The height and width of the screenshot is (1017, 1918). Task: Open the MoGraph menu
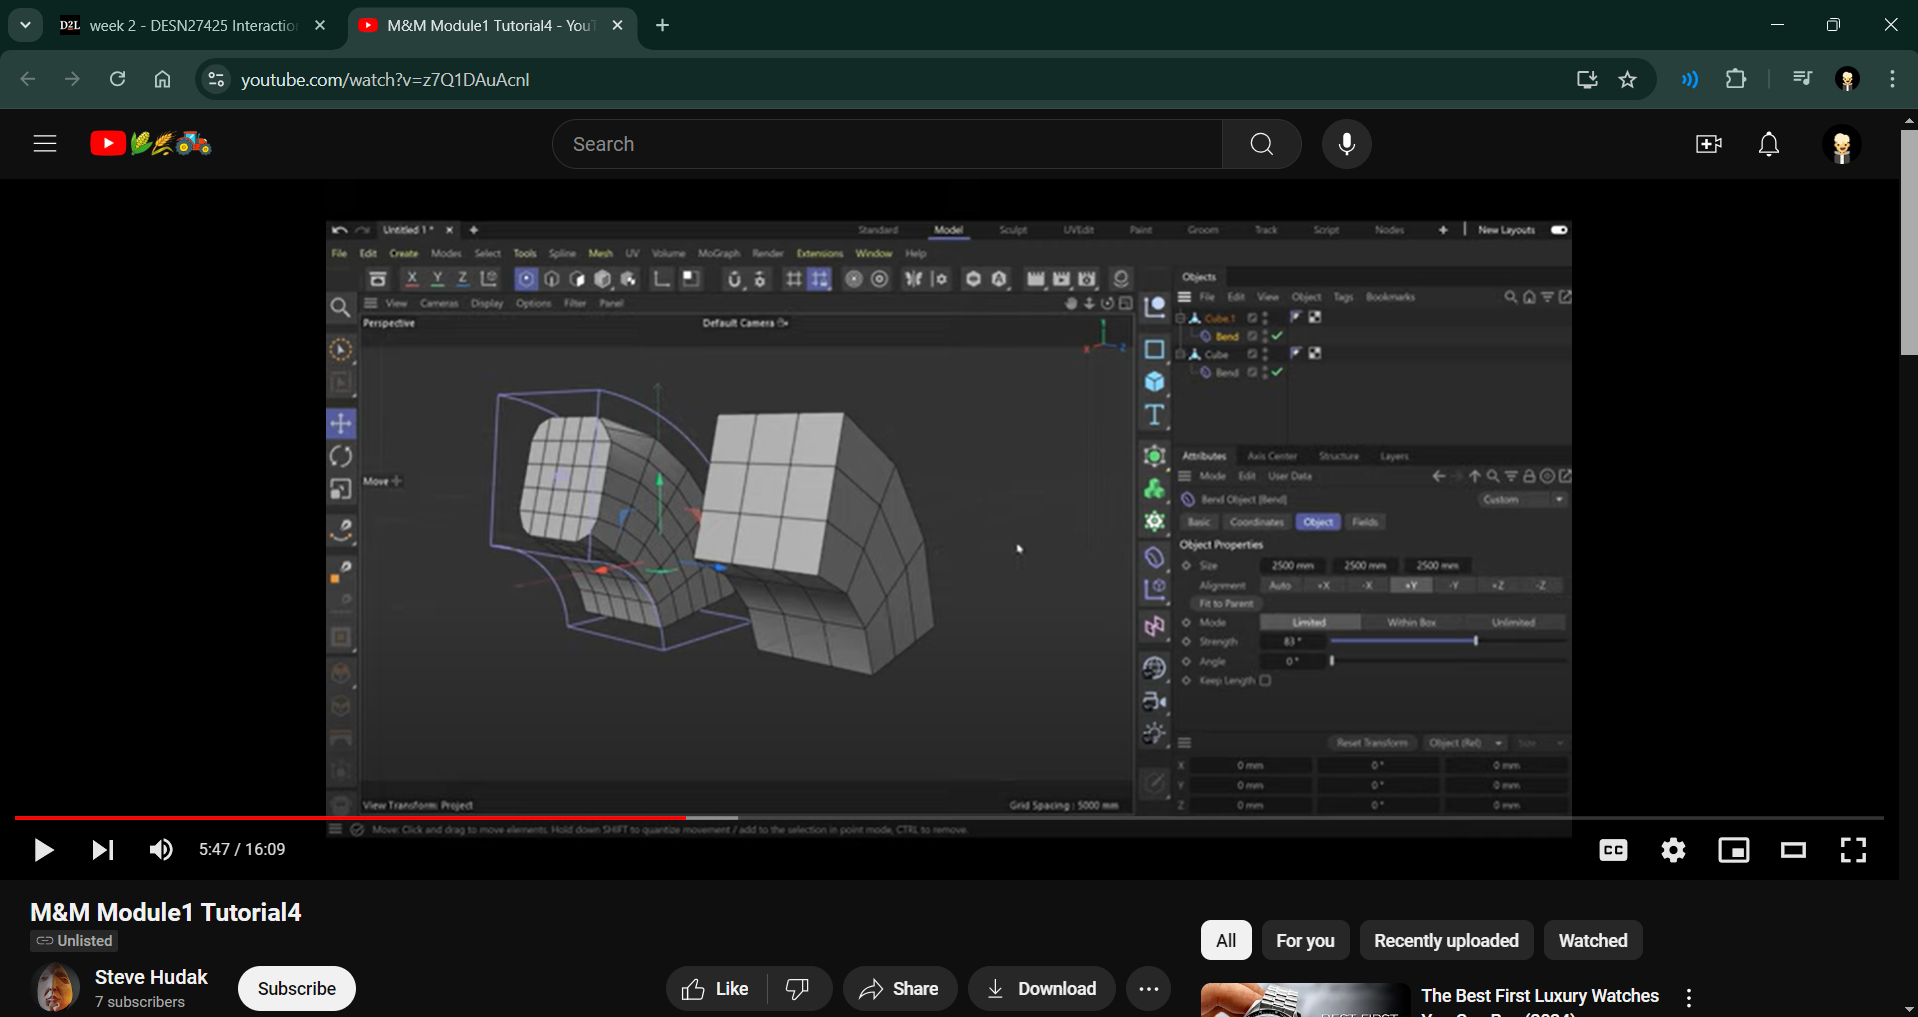click(x=717, y=253)
